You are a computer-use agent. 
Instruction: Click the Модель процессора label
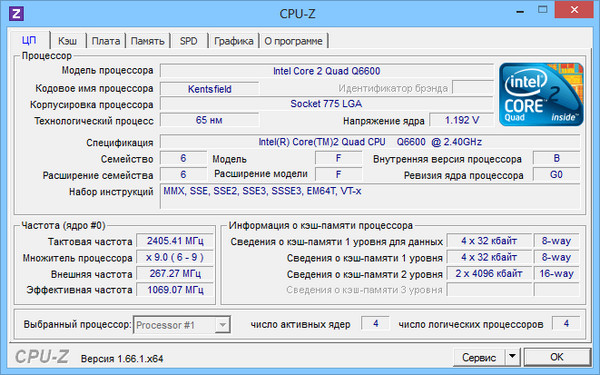pos(107,70)
